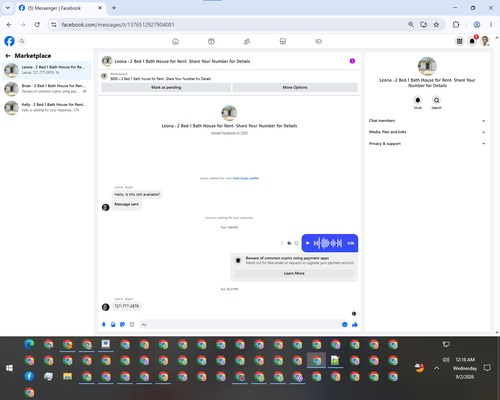Open the Facebook home logo
500x400 pixels.
[9, 41]
